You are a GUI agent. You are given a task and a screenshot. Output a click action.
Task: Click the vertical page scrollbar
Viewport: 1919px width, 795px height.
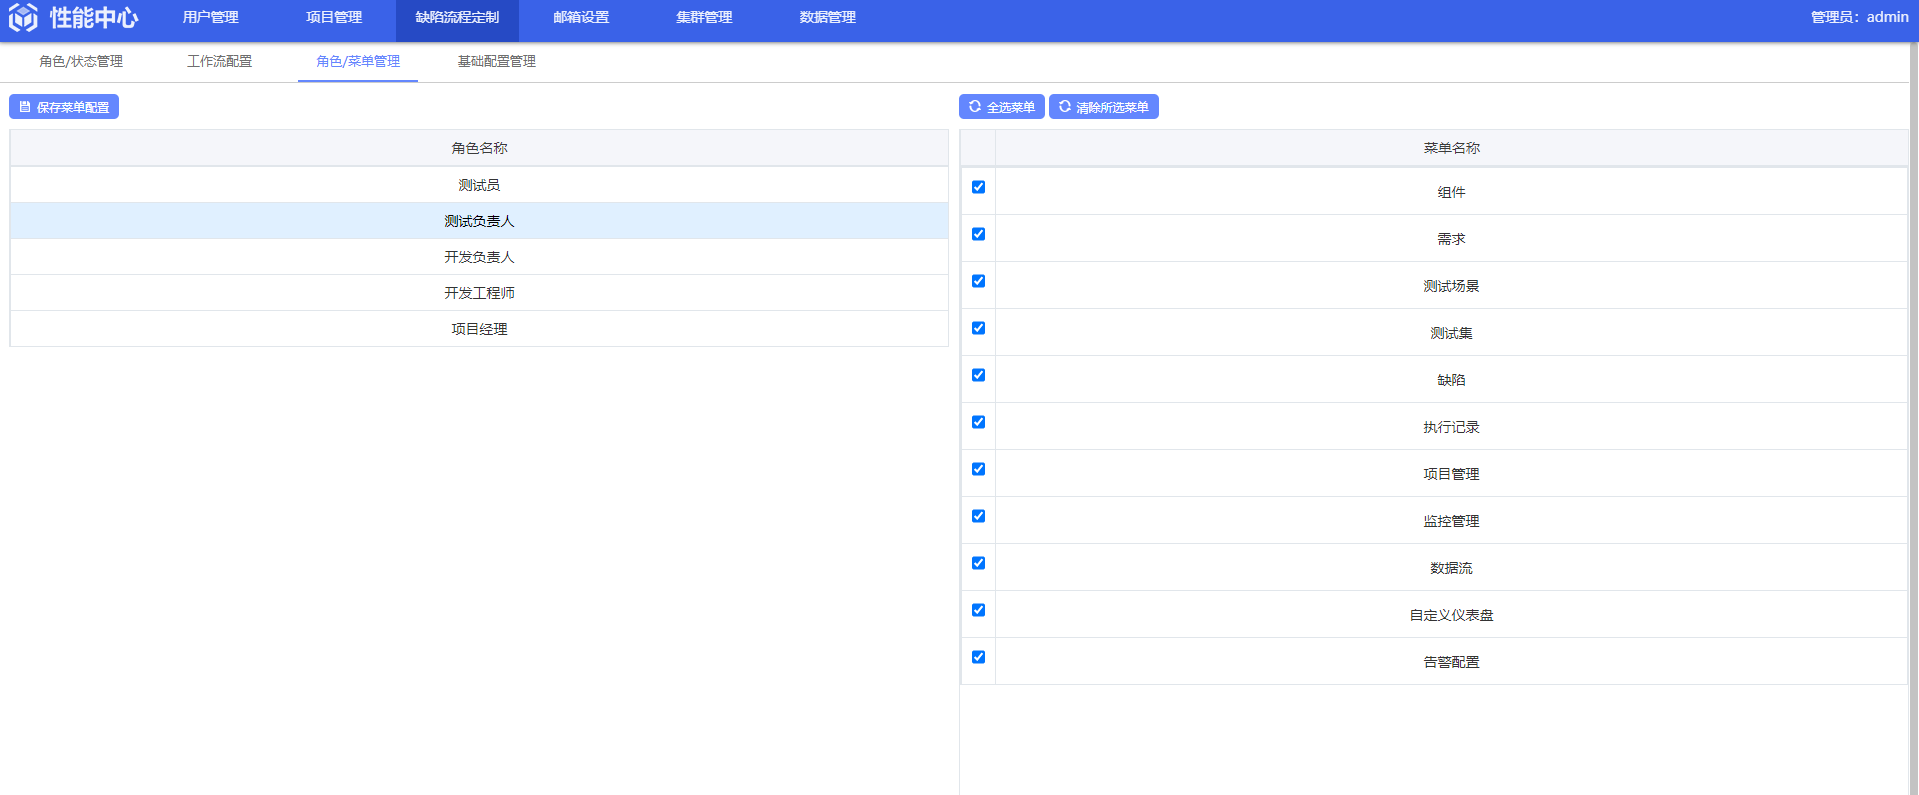[x=1913, y=400]
